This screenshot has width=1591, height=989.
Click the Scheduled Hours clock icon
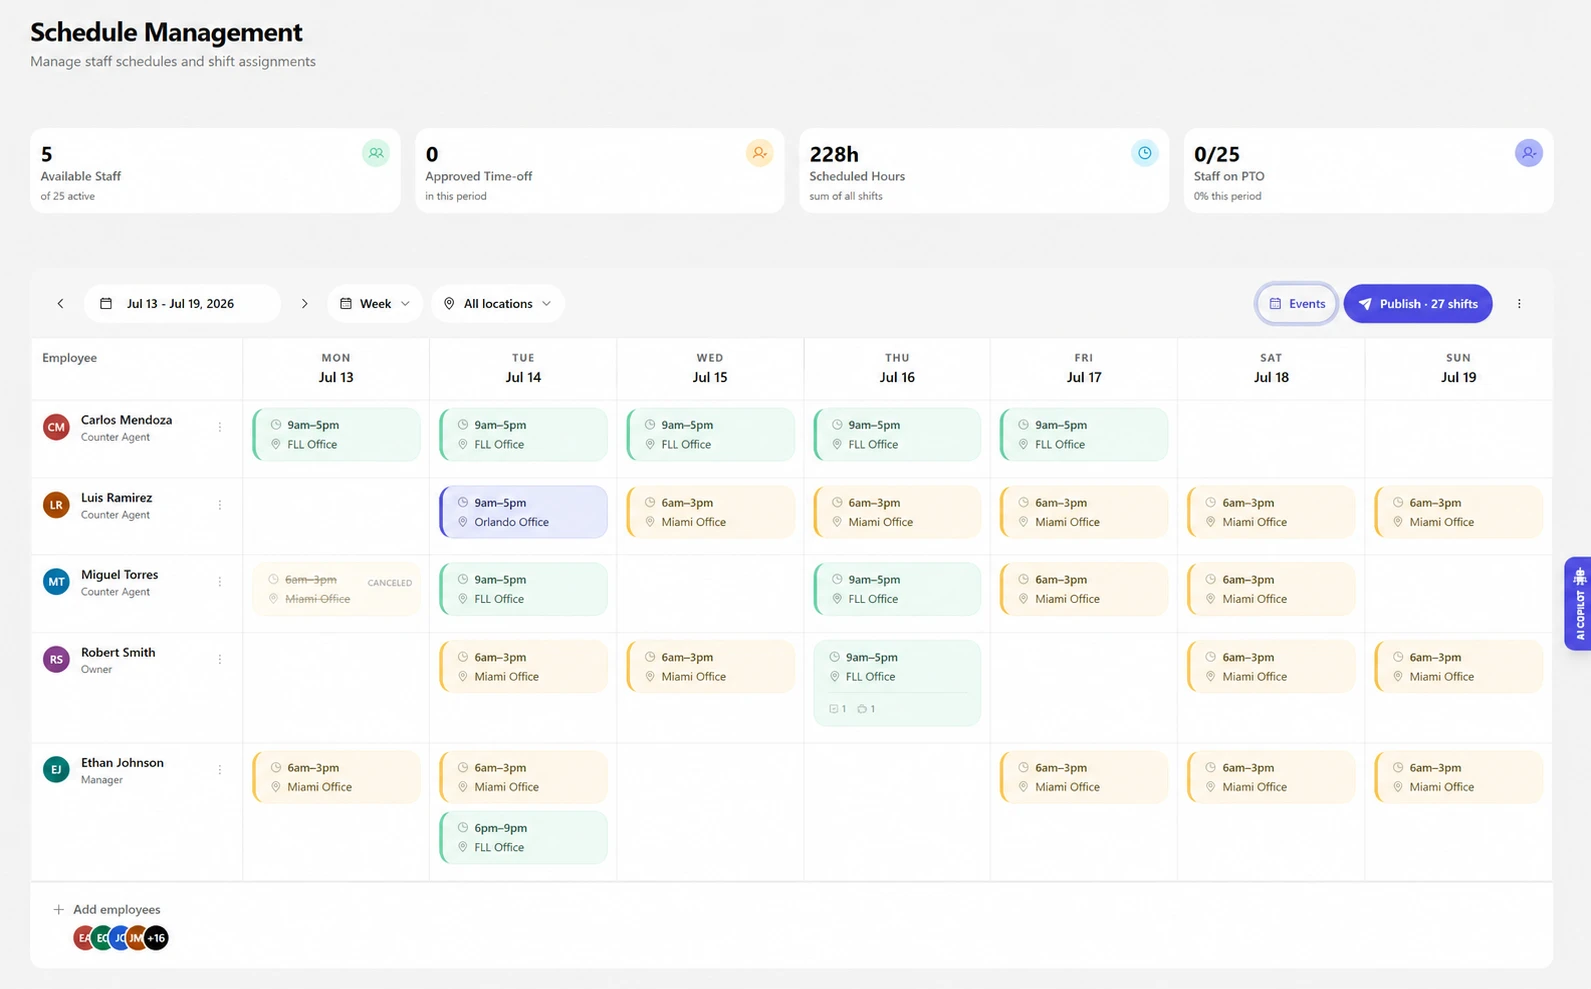click(x=1145, y=153)
